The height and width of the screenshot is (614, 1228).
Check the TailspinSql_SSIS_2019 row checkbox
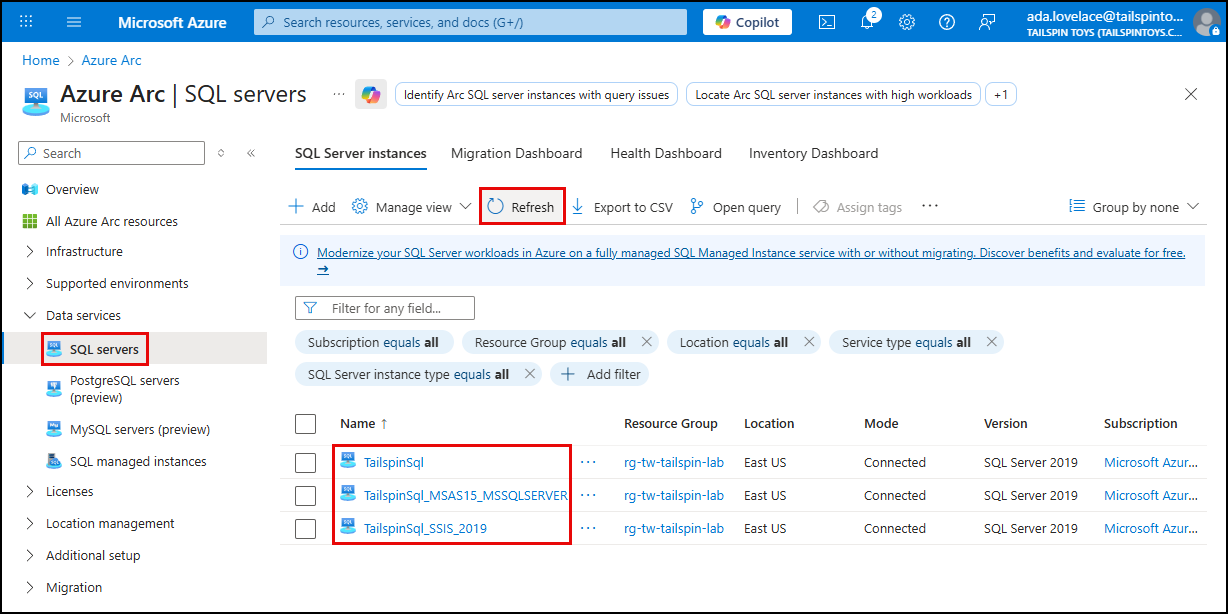click(x=305, y=528)
